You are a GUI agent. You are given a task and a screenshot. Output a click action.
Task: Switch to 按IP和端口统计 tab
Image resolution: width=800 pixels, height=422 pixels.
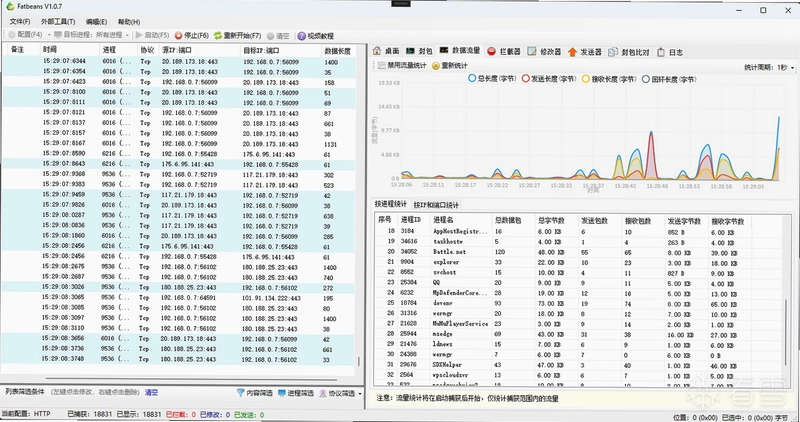point(435,205)
